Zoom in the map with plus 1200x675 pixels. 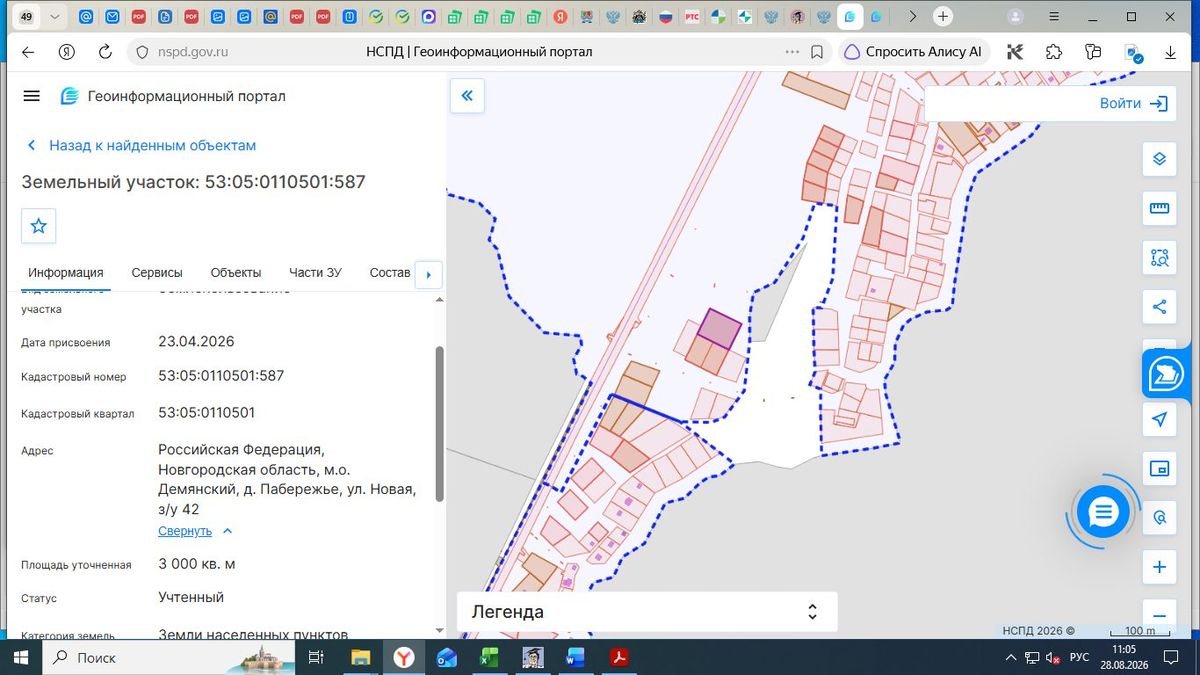click(x=1160, y=567)
